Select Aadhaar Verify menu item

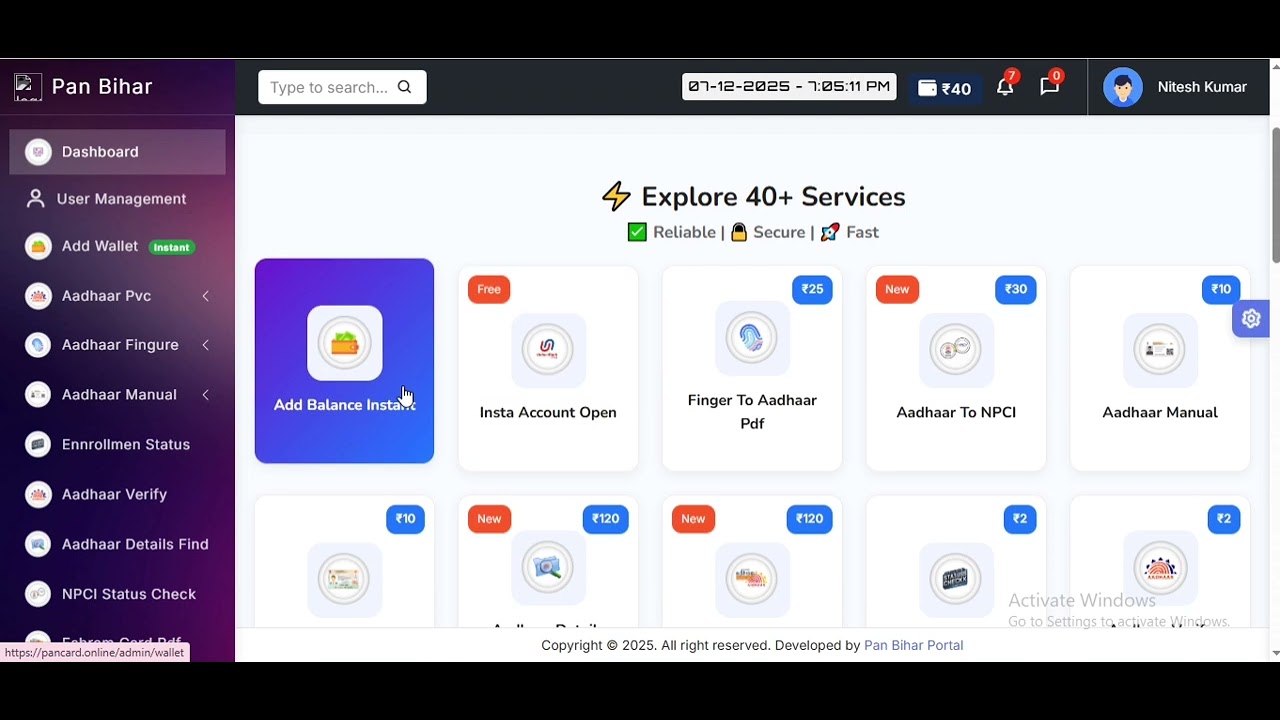117,494
